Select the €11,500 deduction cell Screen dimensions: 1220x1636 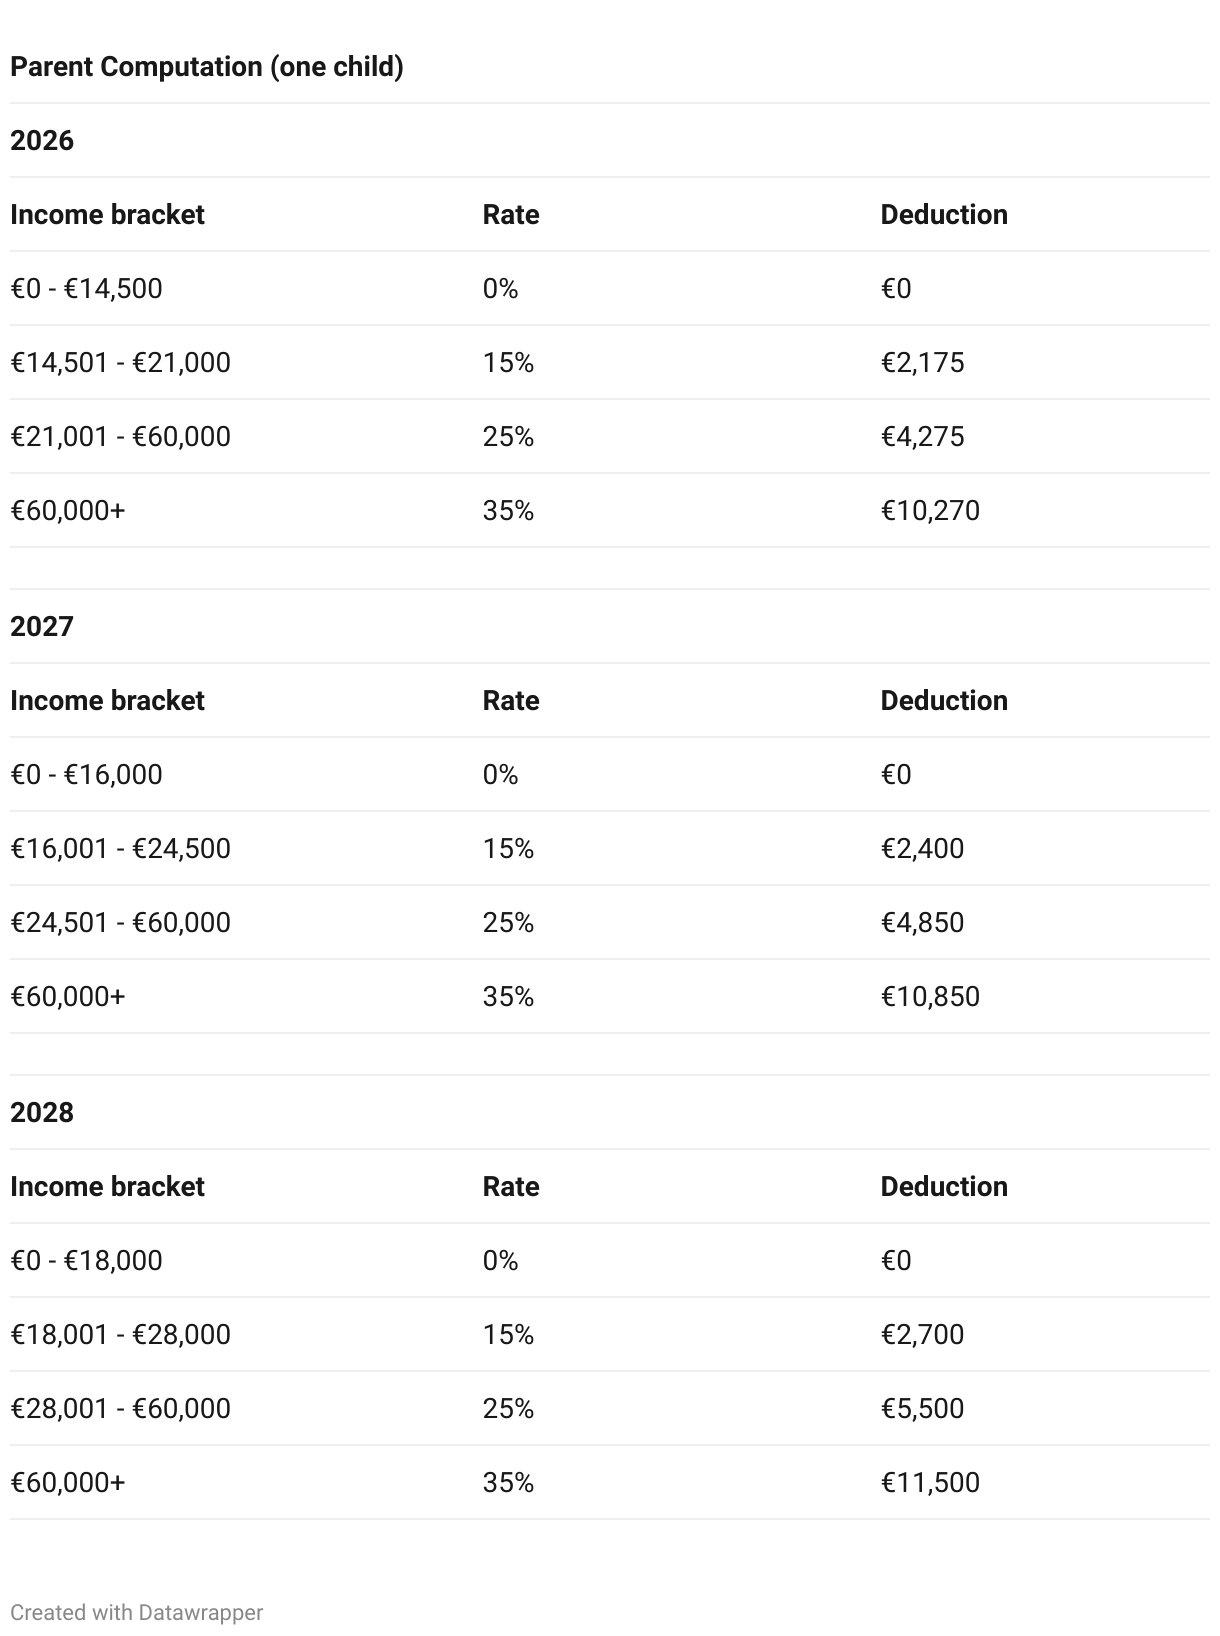930,1482
